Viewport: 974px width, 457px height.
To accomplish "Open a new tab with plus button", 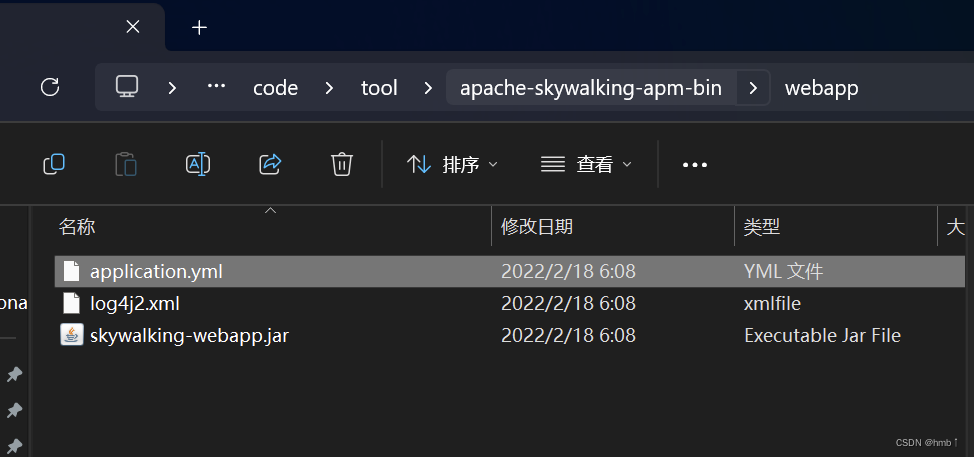I will point(199,27).
